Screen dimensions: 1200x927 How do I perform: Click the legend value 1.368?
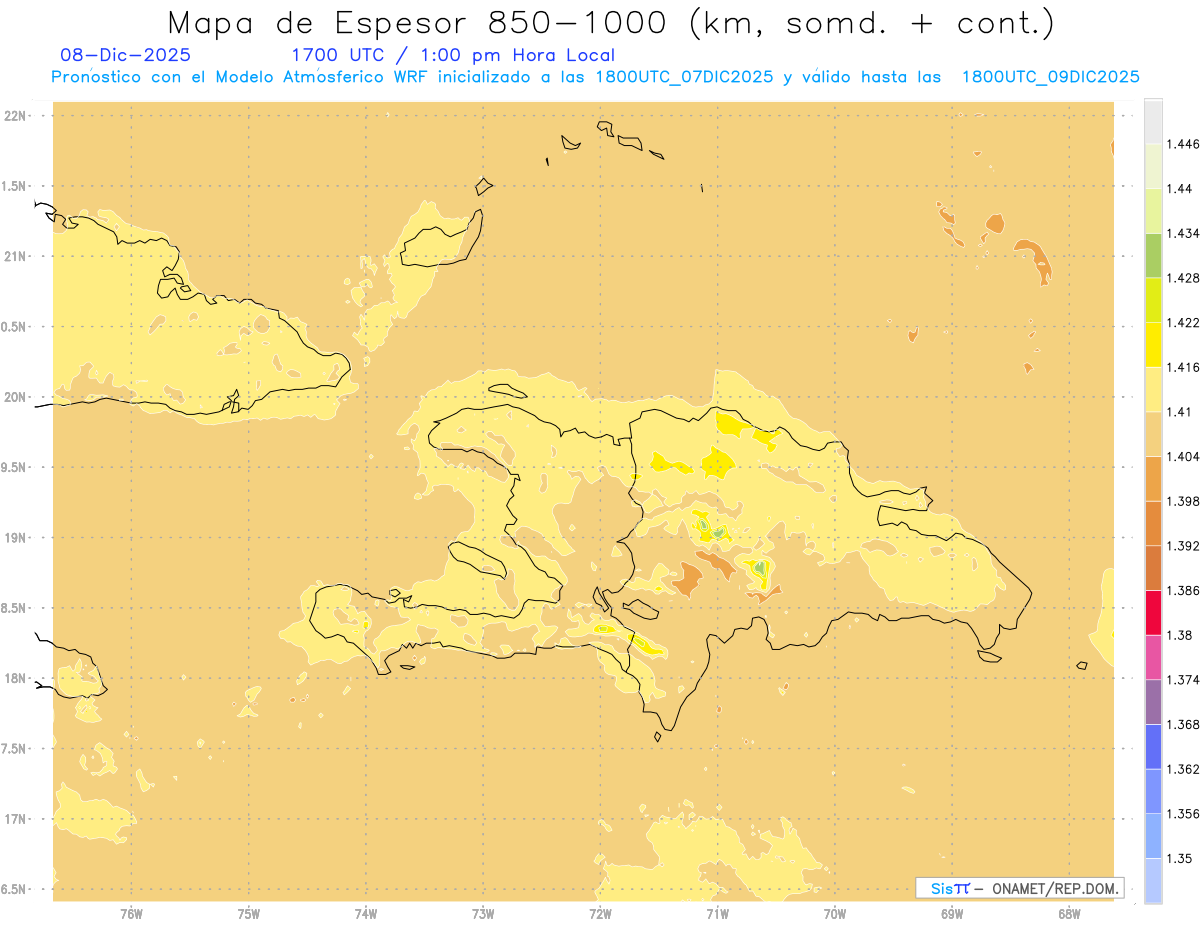click(x=1183, y=724)
